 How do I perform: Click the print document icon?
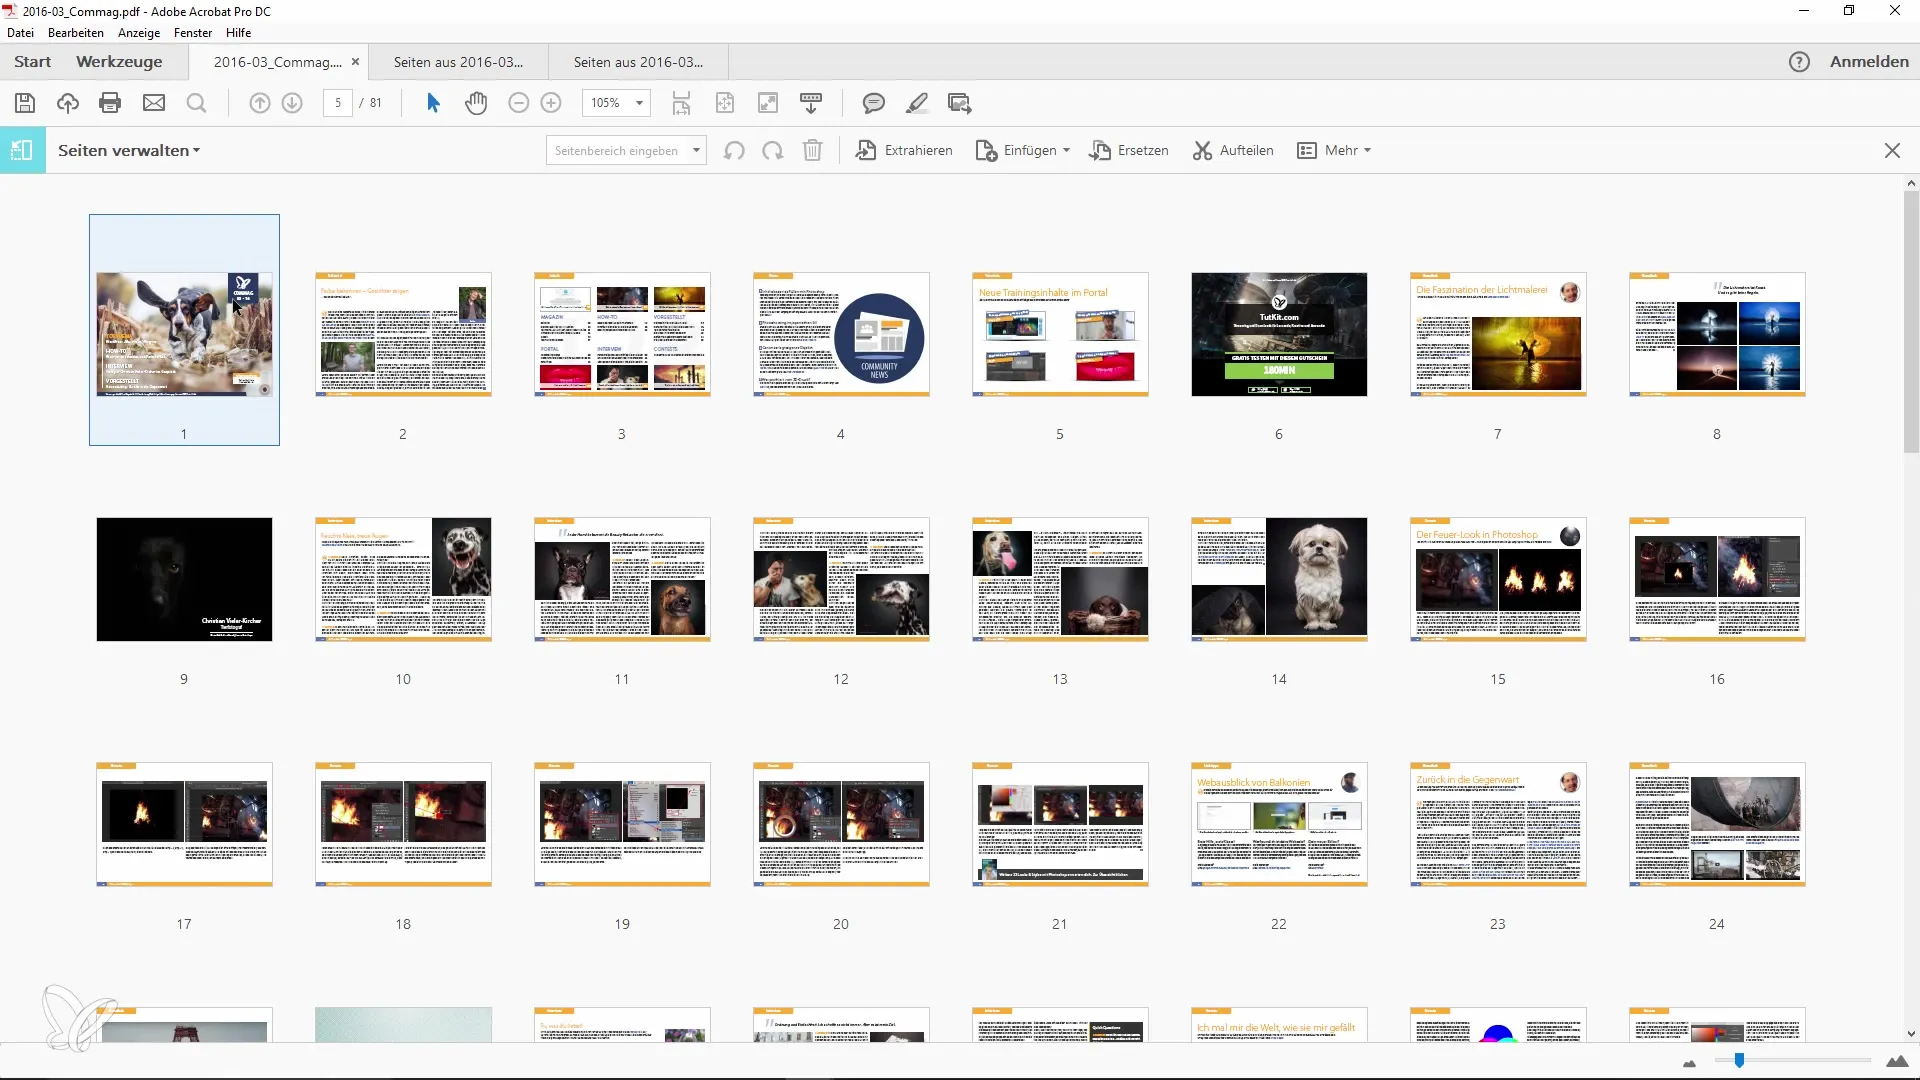[x=109, y=103]
